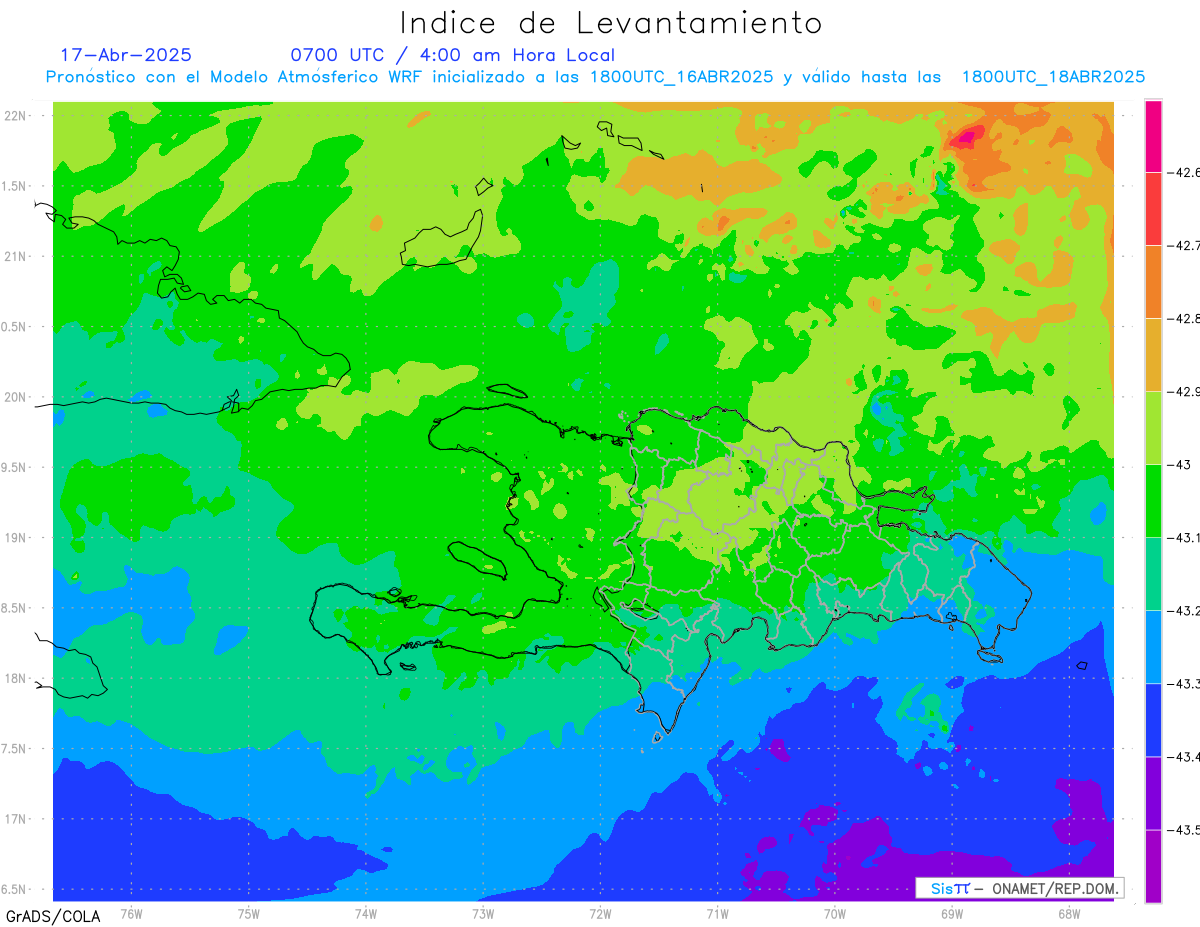
Task: Click the "20N" latitude label
Action: (x=16, y=397)
